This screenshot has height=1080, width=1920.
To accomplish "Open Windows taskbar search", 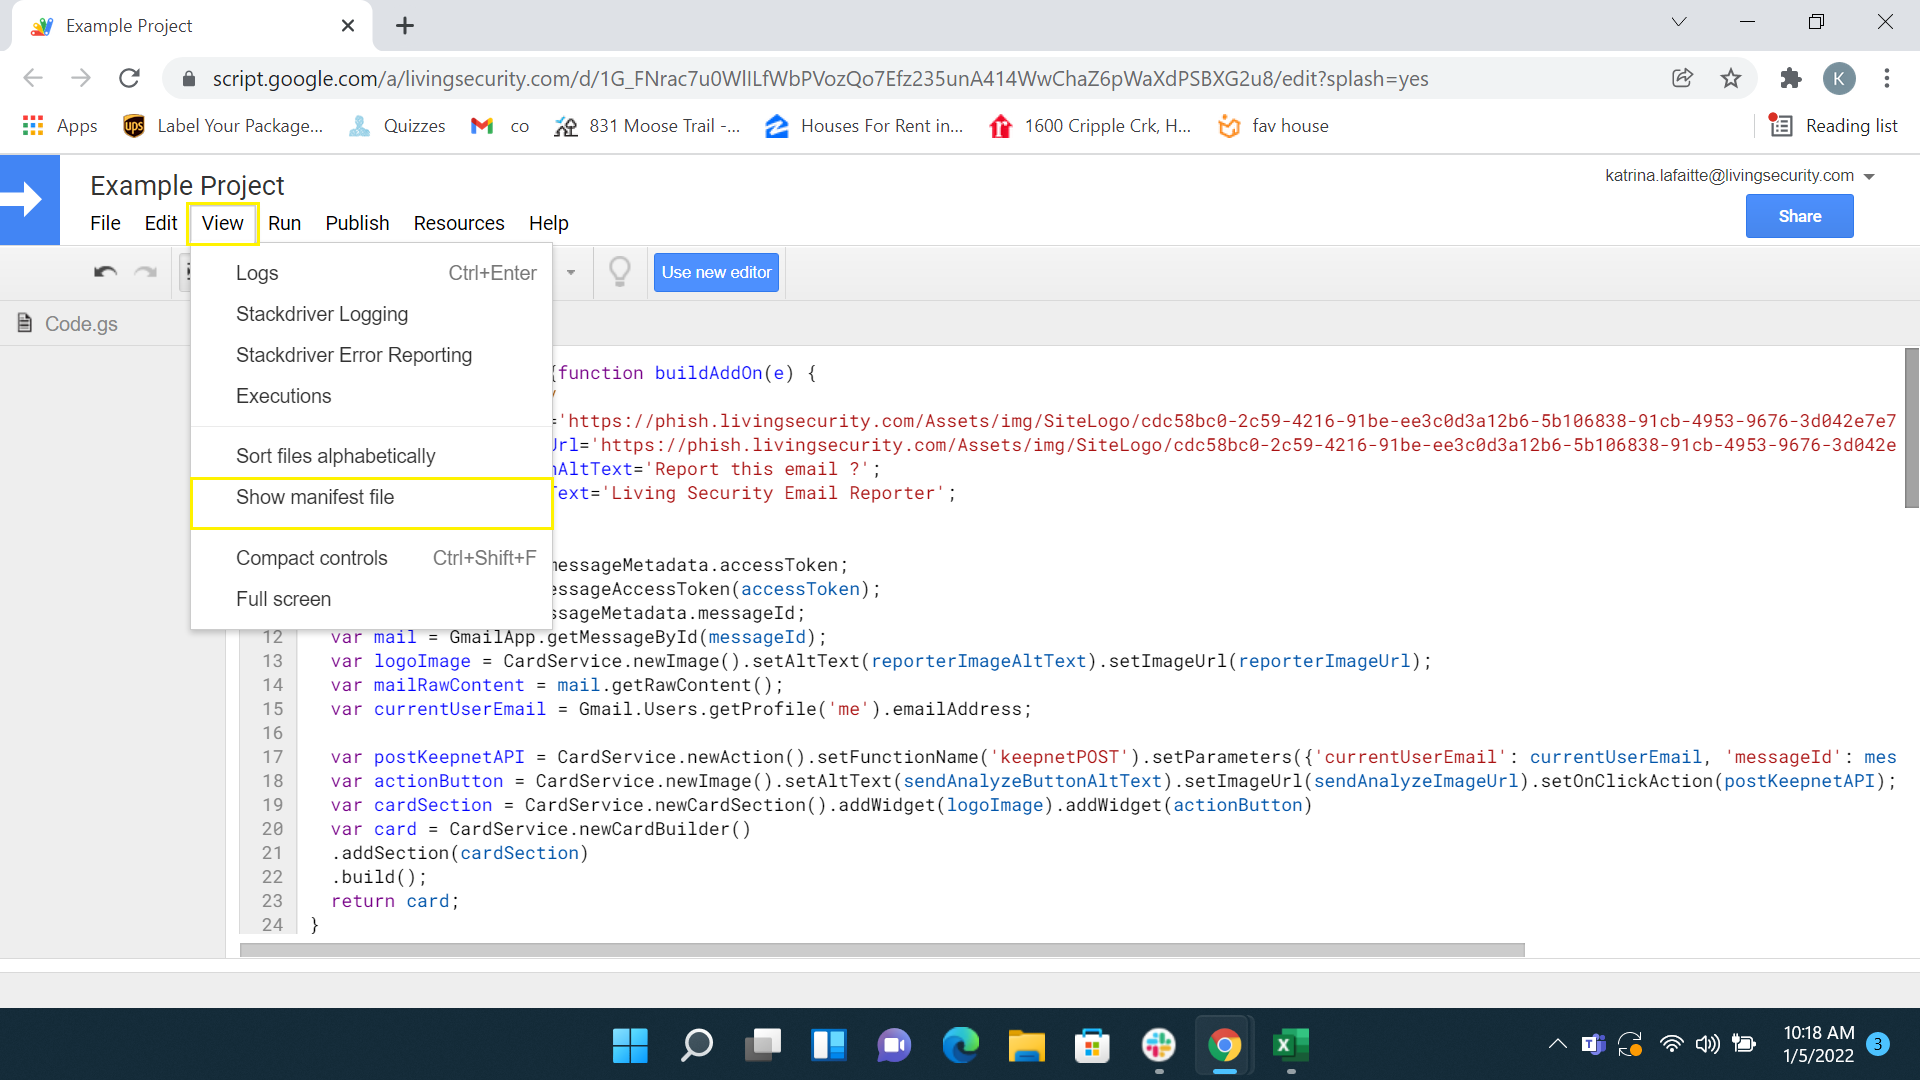I will [x=696, y=1046].
